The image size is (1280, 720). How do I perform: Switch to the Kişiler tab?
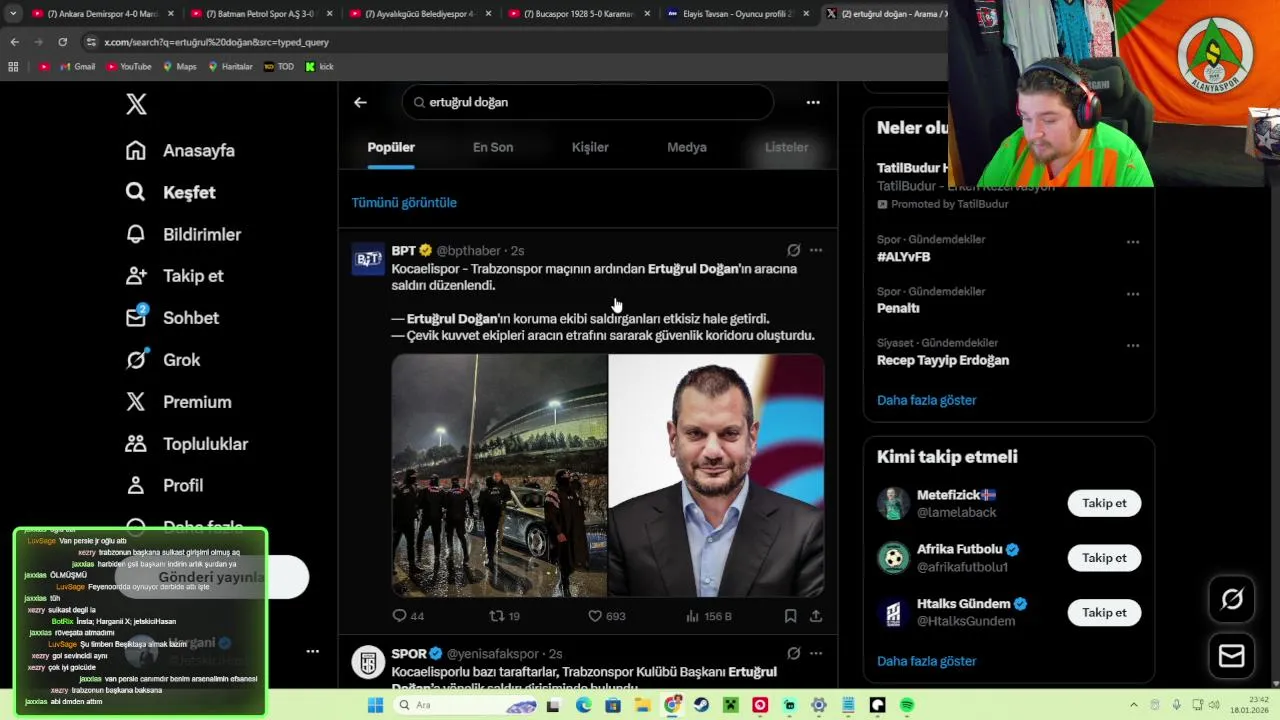(590, 147)
